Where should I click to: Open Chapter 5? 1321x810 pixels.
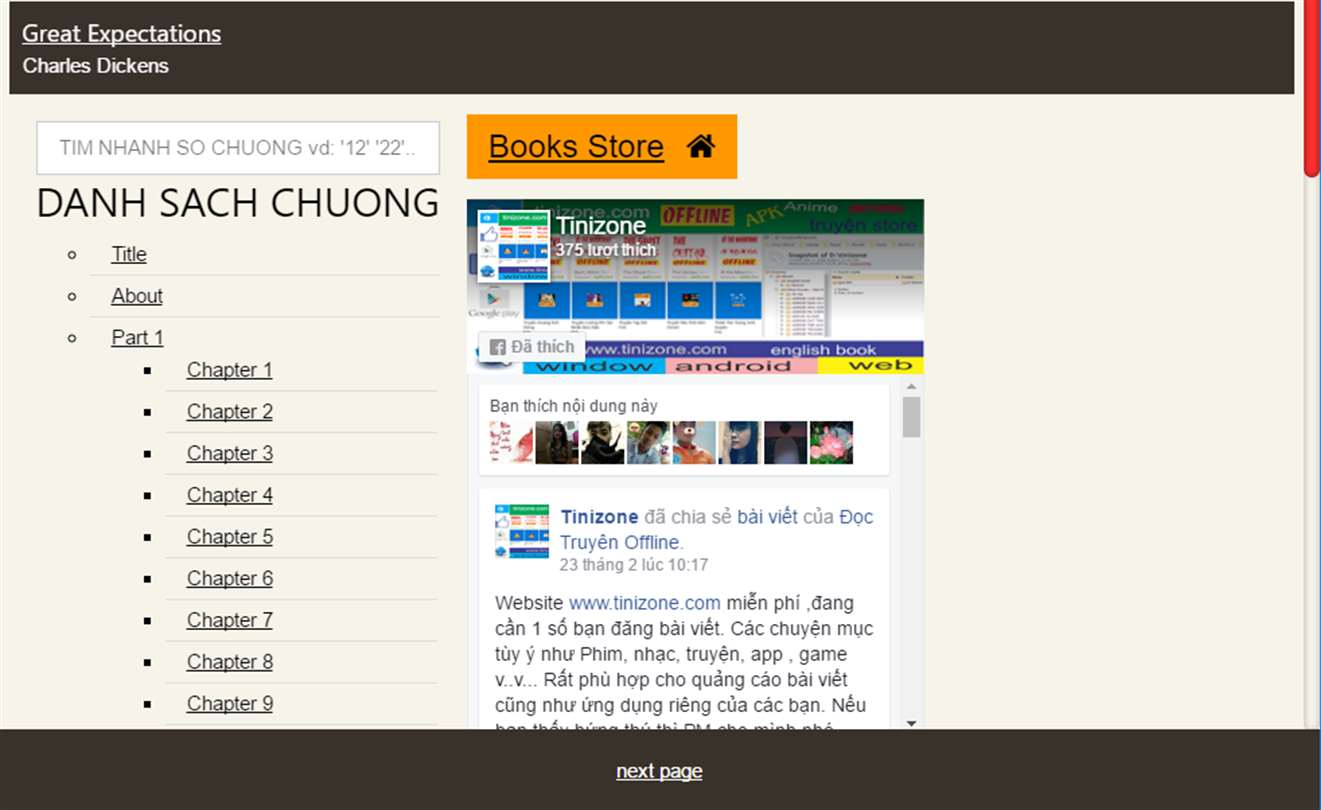point(229,537)
